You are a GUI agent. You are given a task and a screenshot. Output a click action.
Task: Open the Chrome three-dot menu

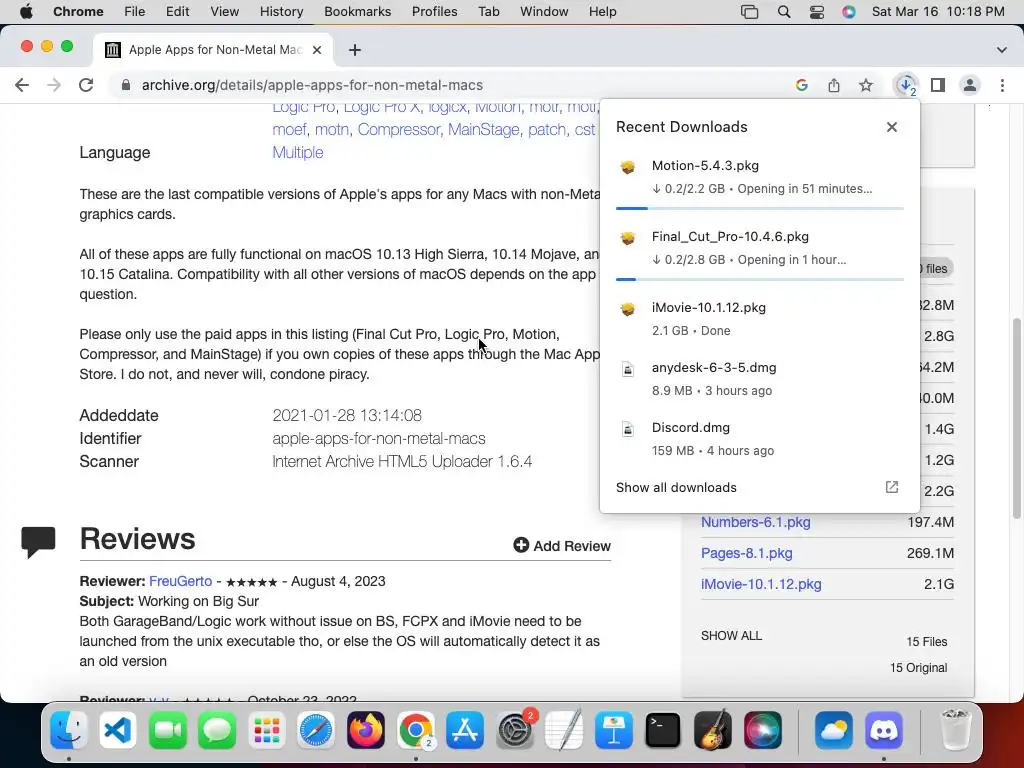click(1002, 85)
